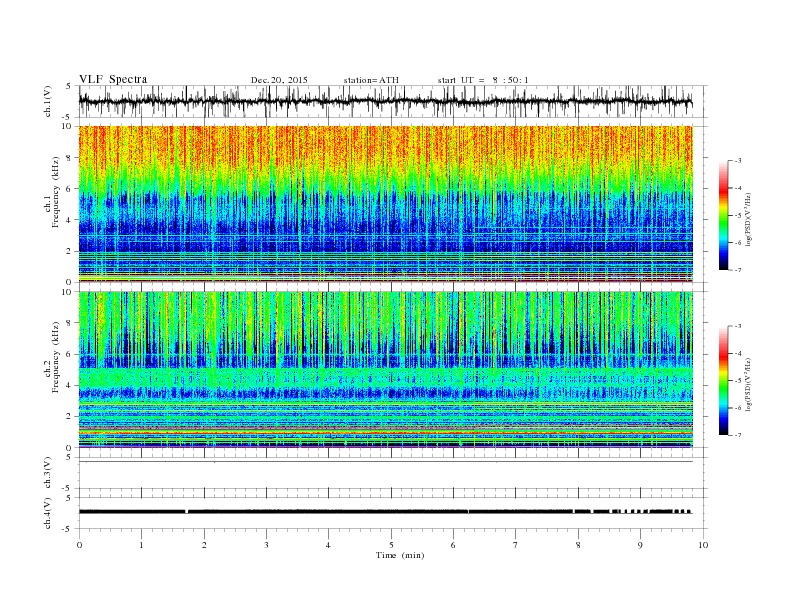Click the 'station=ATH' label
This screenshot has width=792, height=612.
tap(371, 80)
